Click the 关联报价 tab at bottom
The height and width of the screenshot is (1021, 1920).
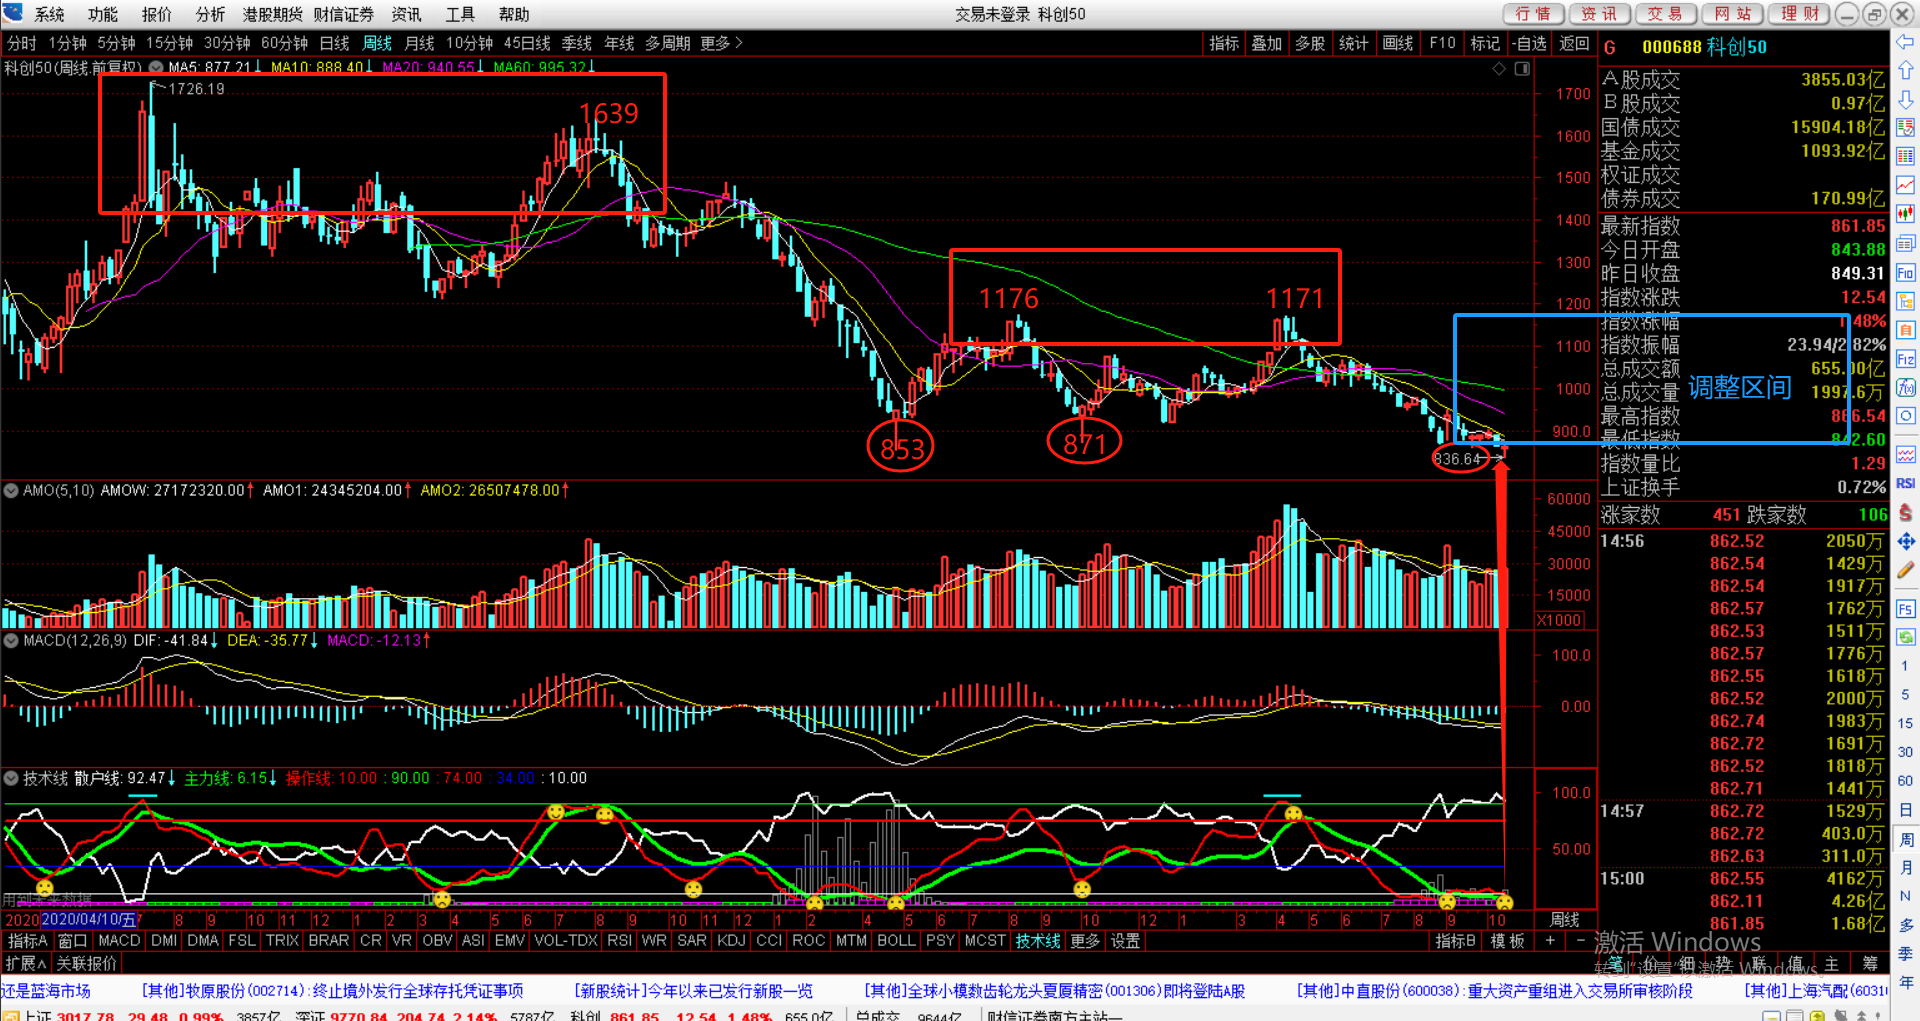87,963
